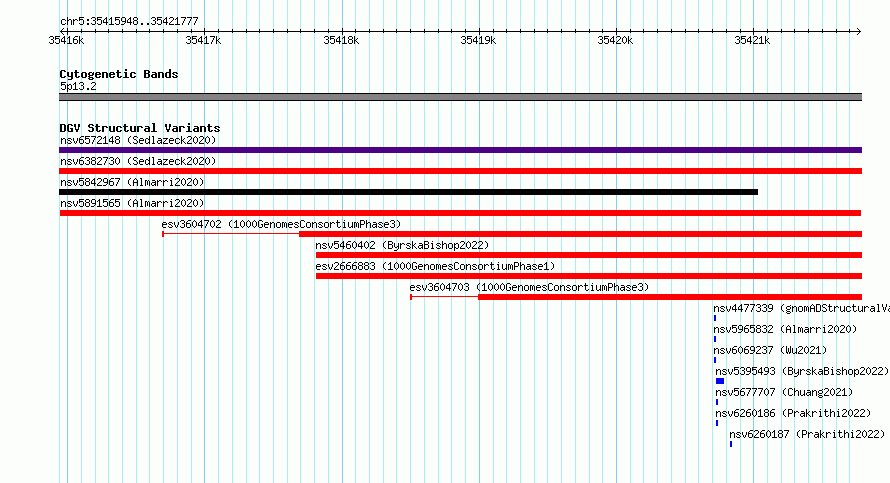Click the nsv5842967 (Almarri2020) label
Image resolution: width=890 pixels, height=483 pixels.
coord(132,182)
